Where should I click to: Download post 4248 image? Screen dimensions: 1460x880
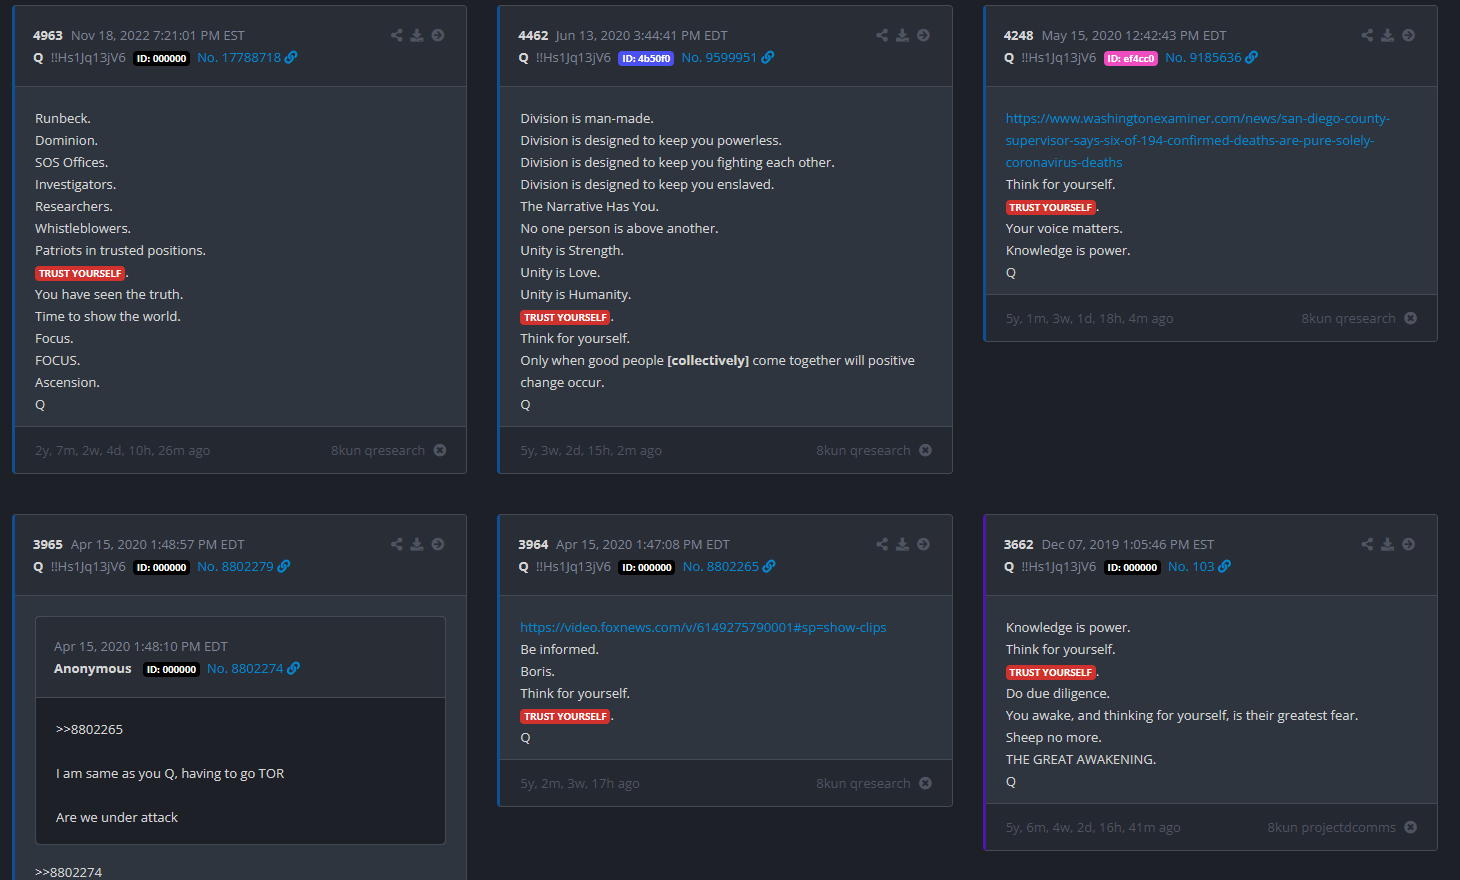[1387, 35]
